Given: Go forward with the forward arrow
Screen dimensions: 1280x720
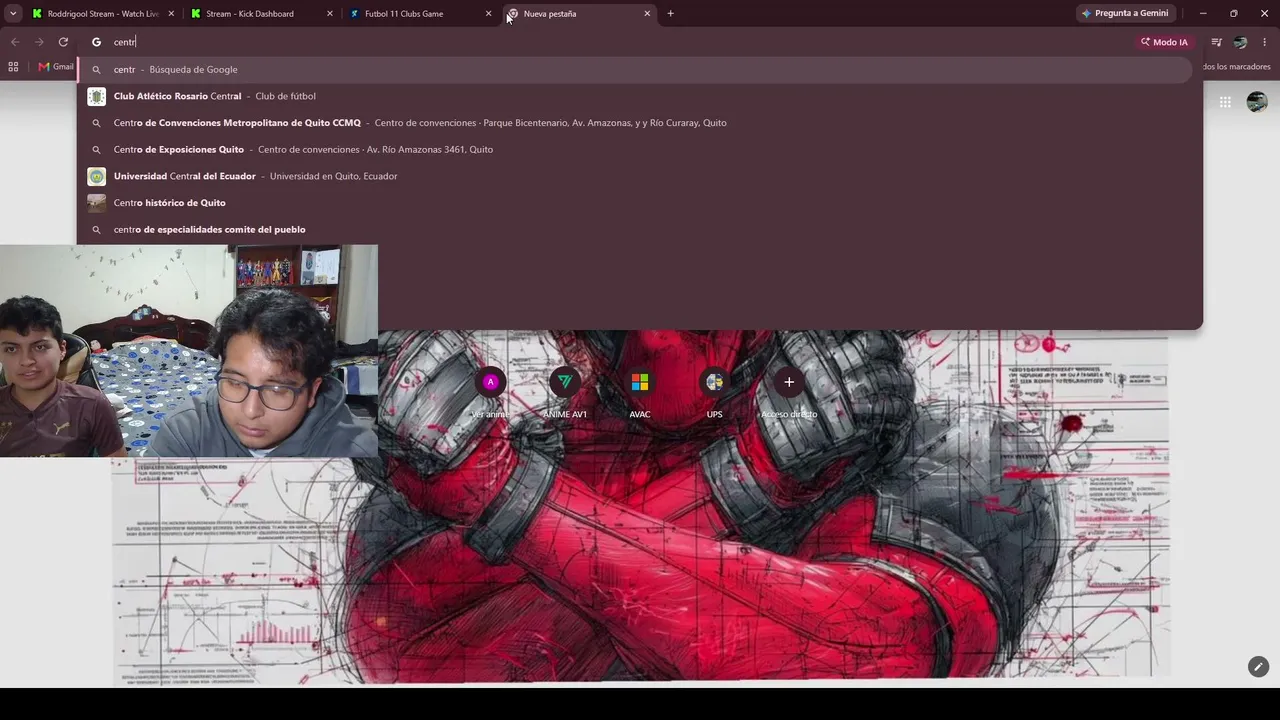Looking at the screenshot, I should [x=39, y=42].
